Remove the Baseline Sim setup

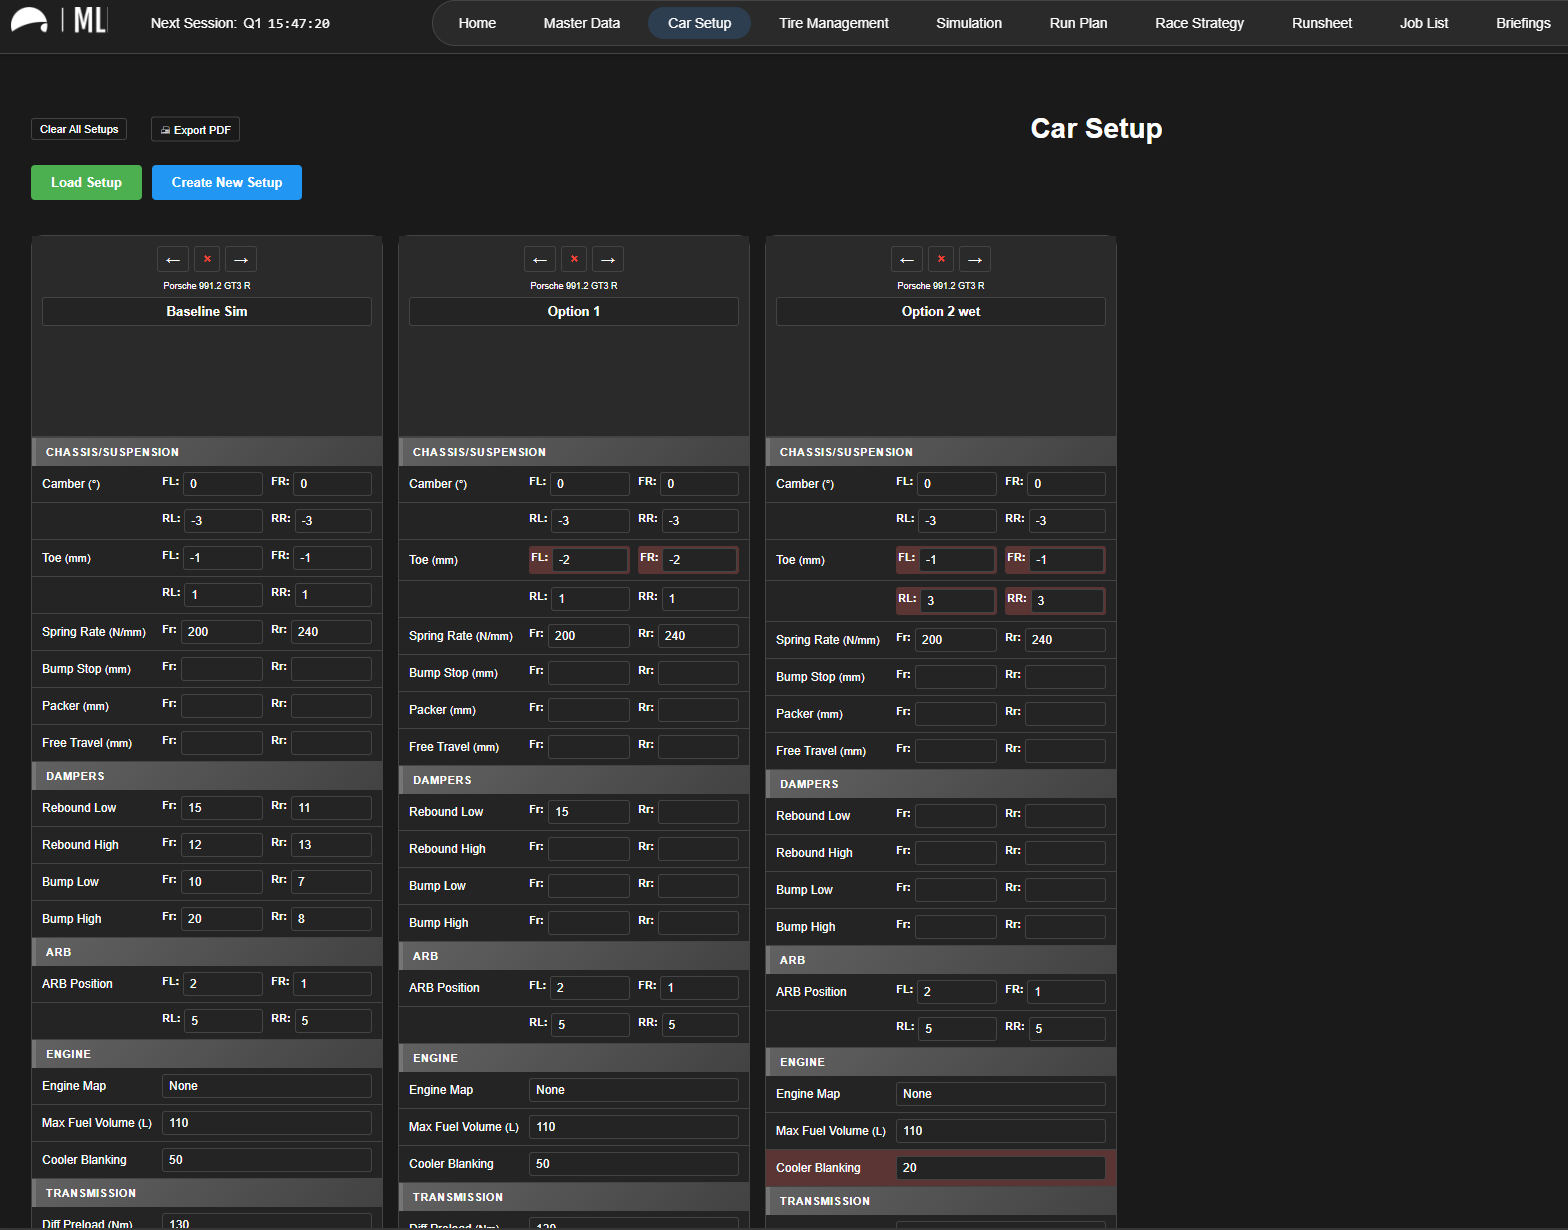click(207, 259)
